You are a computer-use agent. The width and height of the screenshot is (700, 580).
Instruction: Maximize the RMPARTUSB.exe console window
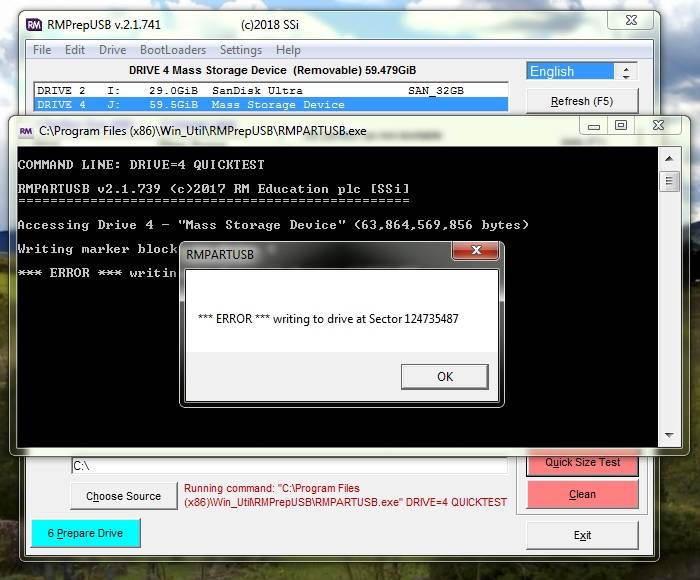click(620, 126)
